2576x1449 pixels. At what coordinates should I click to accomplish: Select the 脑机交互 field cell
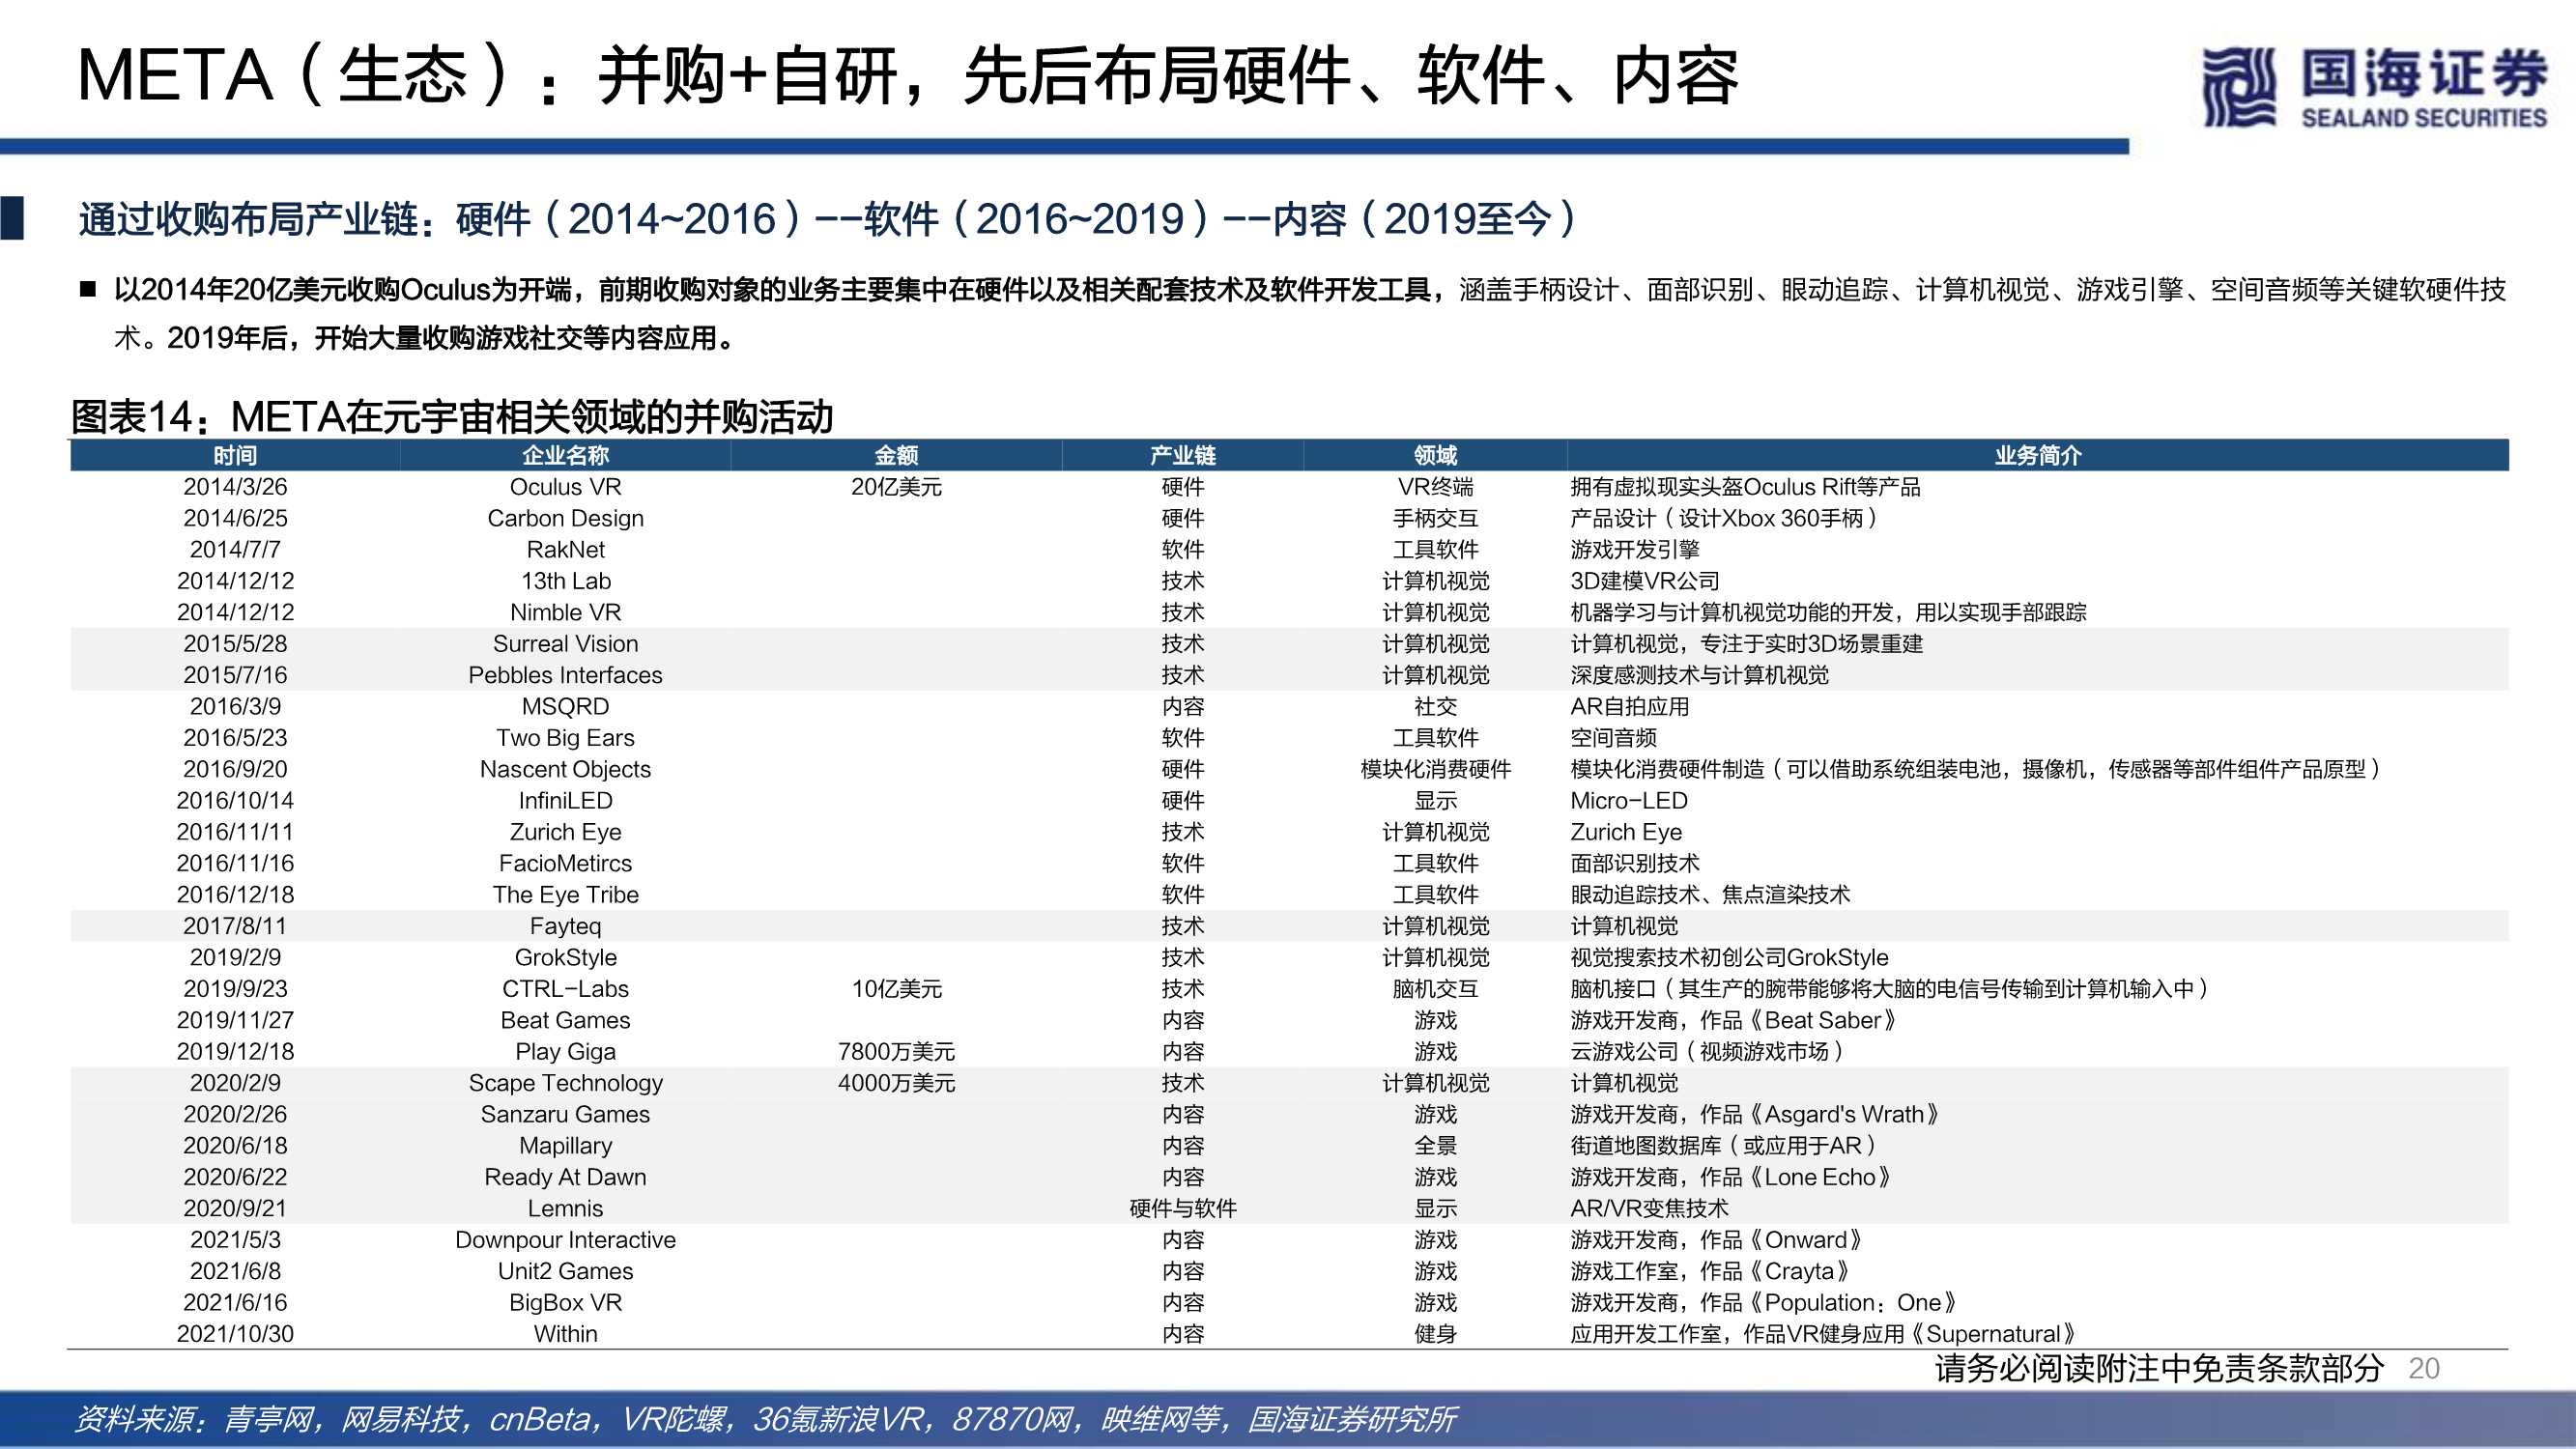click(1435, 989)
